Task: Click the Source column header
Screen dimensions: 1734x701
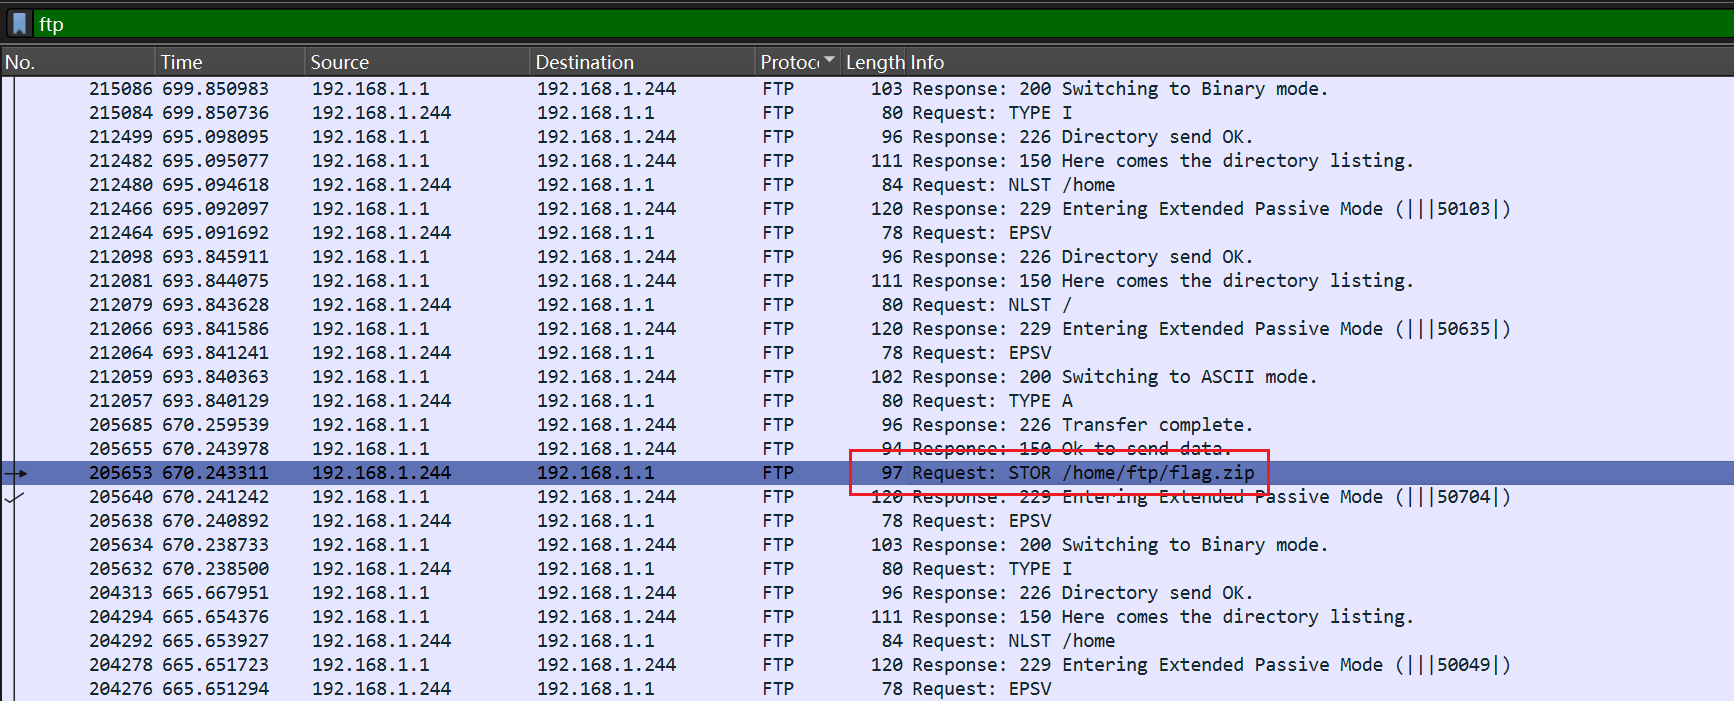Action: 339,62
